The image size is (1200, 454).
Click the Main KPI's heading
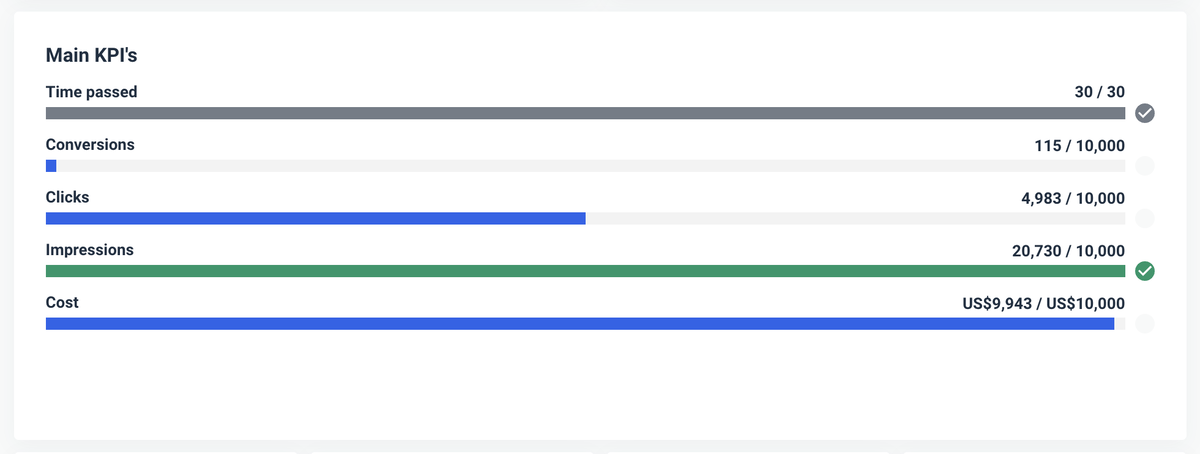[98, 55]
